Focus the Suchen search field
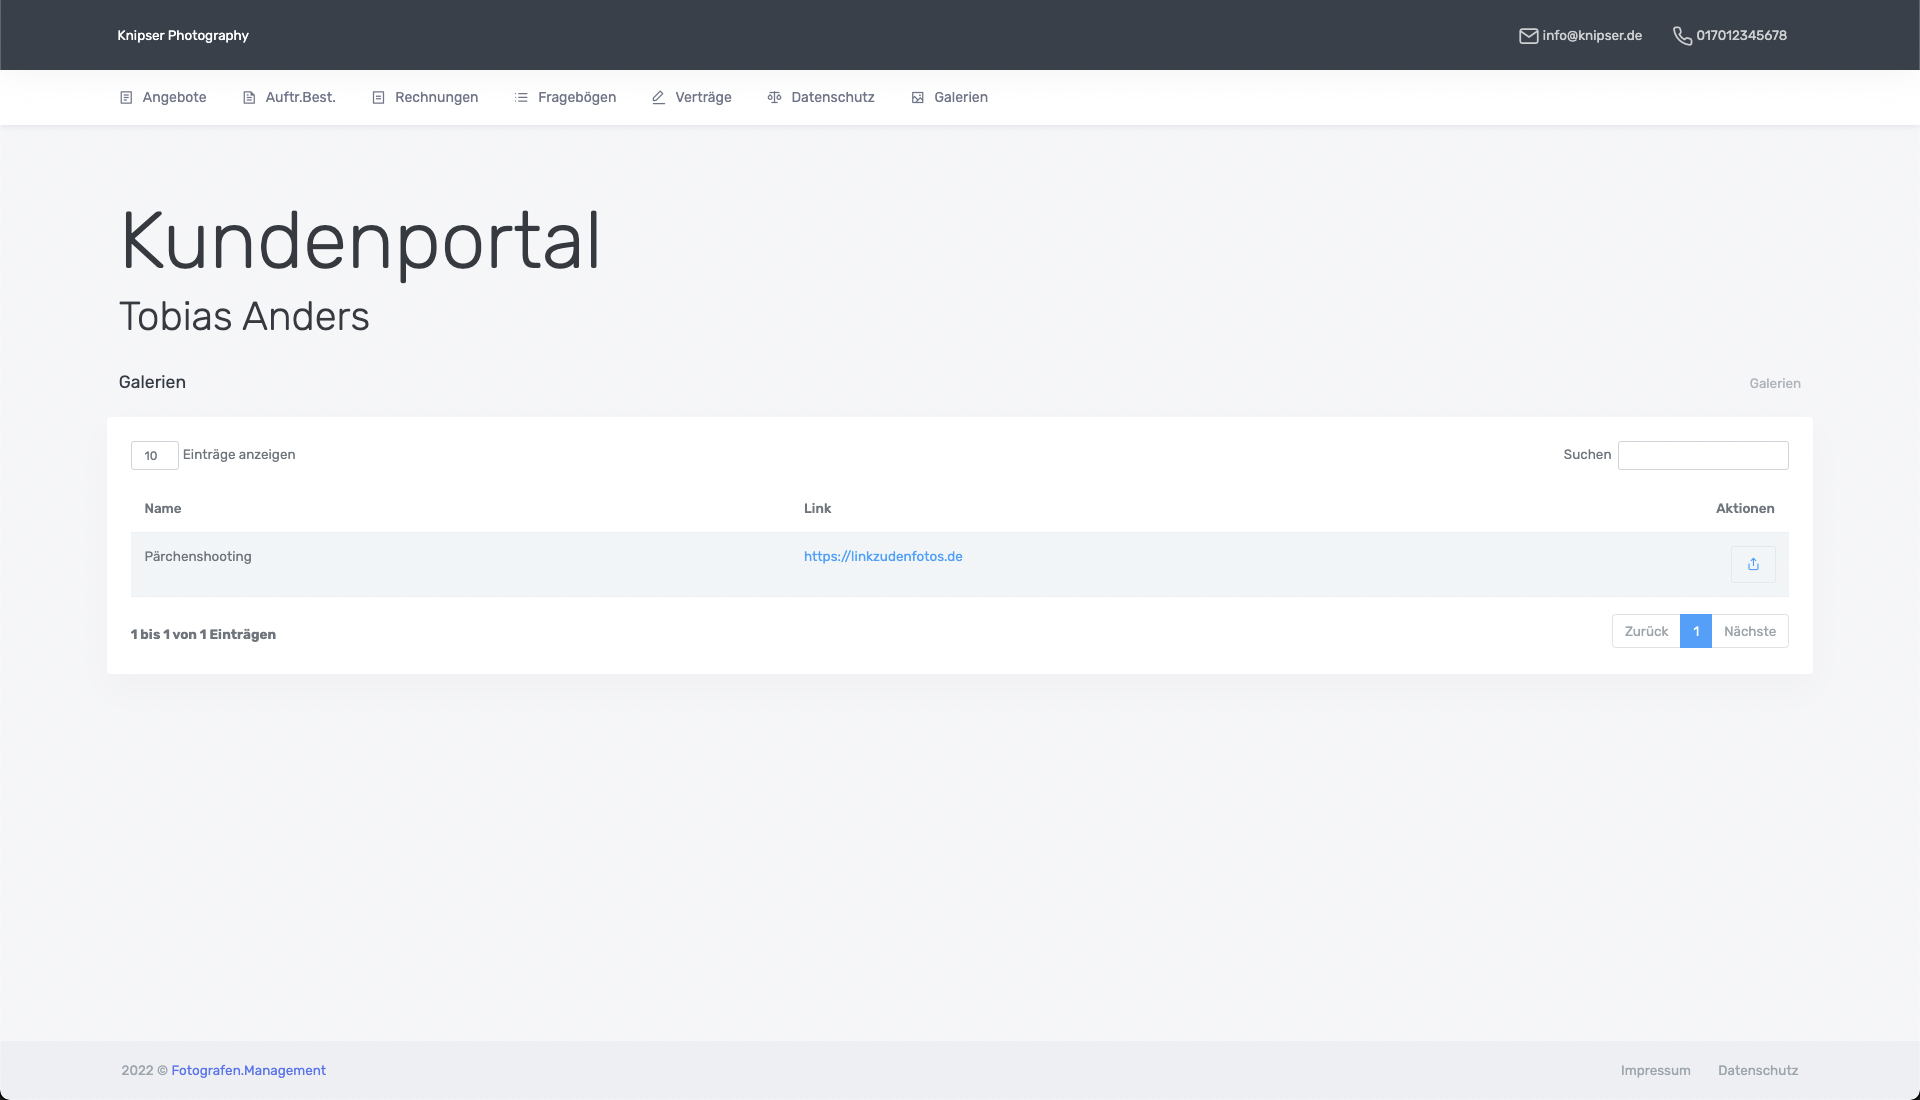Screen dimensions: 1920x1100 pos(1702,455)
